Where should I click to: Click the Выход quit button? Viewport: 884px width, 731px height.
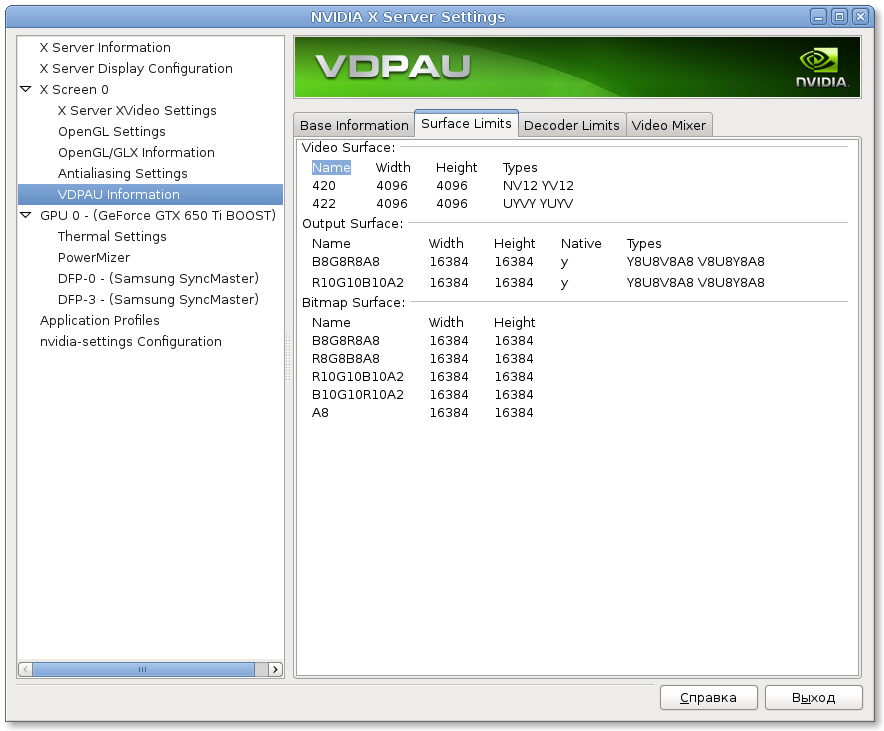(814, 698)
